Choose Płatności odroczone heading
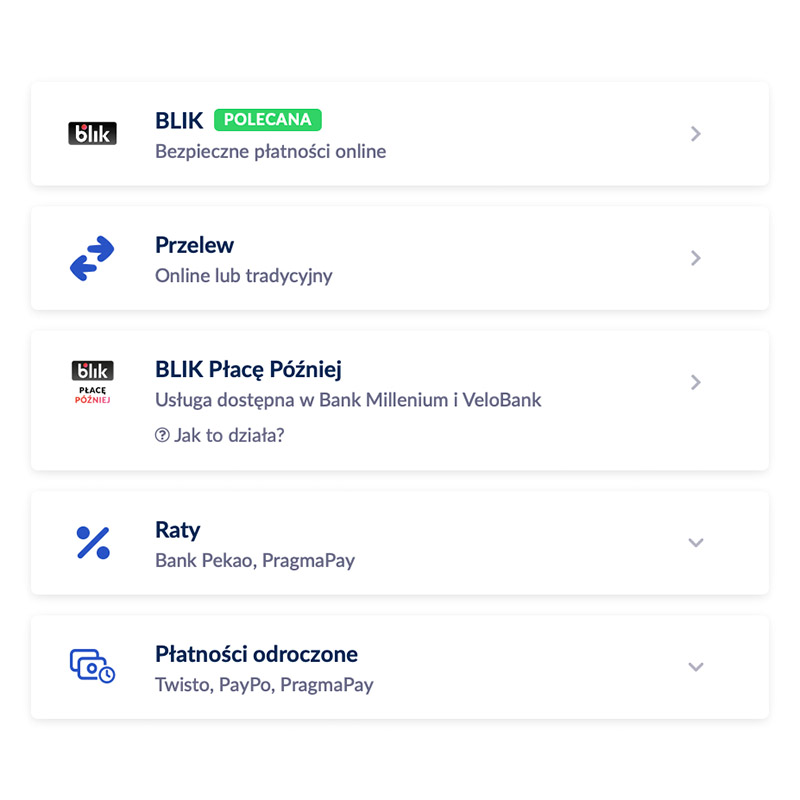 tap(257, 655)
